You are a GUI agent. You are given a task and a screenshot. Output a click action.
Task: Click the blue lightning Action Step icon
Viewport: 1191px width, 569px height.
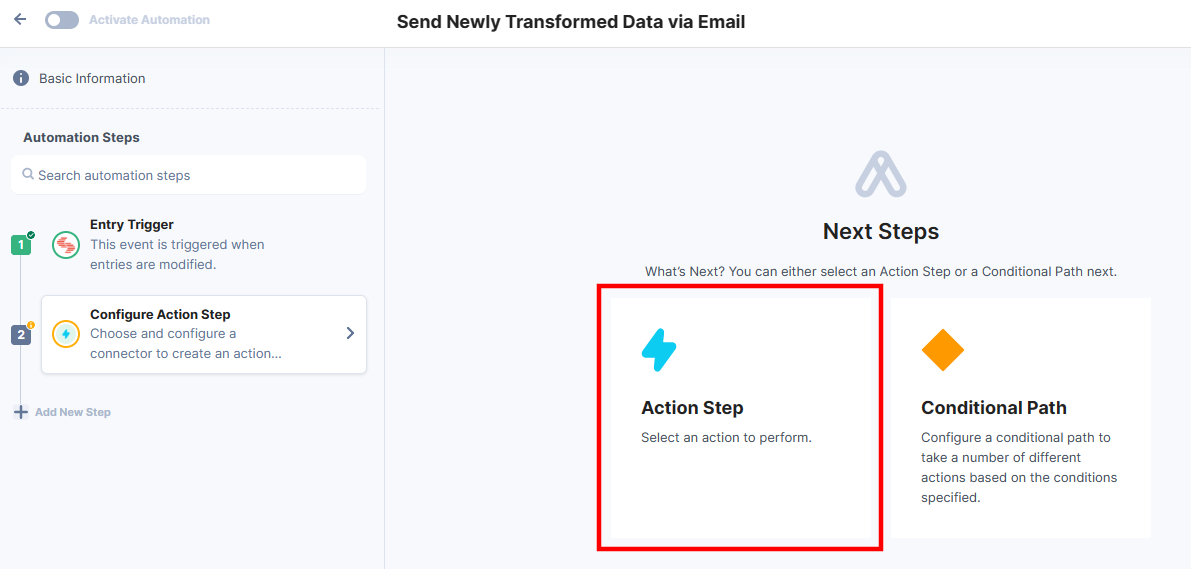pos(659,350)
